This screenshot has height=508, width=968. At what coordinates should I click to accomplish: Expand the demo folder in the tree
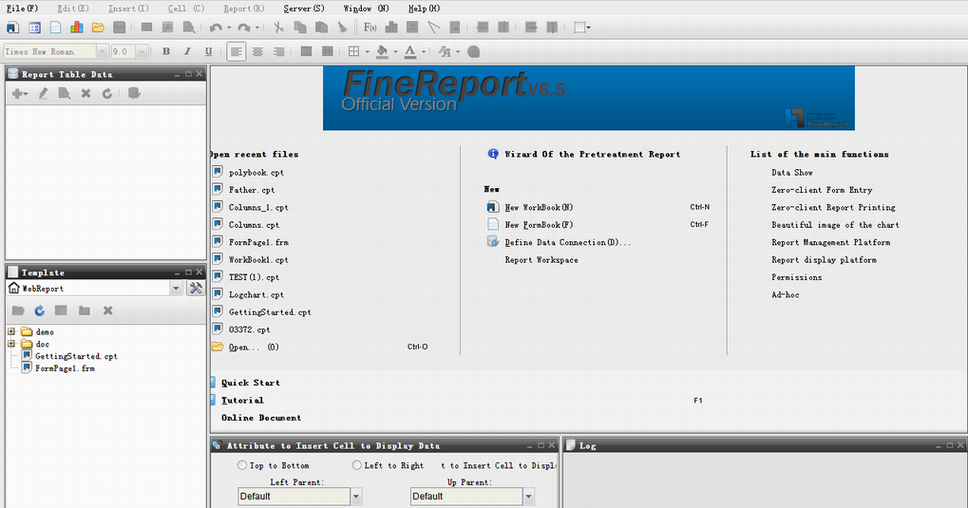click(x=11, y=331)
